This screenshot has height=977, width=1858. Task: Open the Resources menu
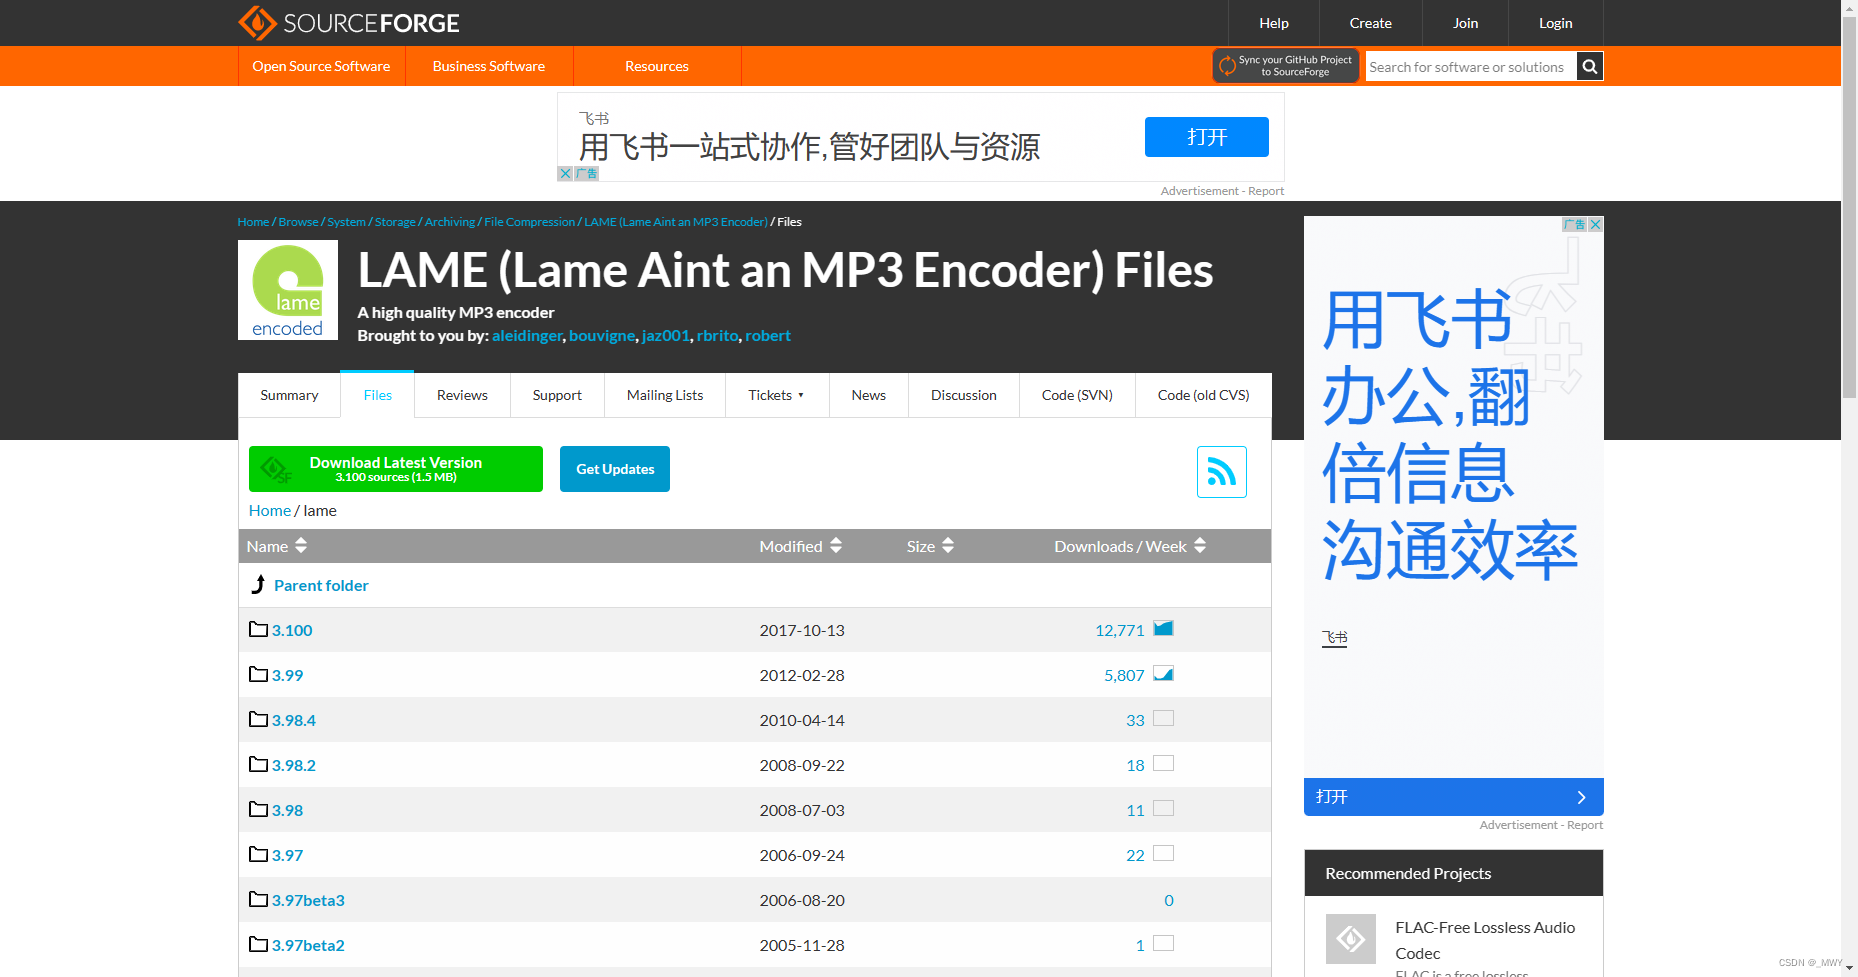pos(657,66)
